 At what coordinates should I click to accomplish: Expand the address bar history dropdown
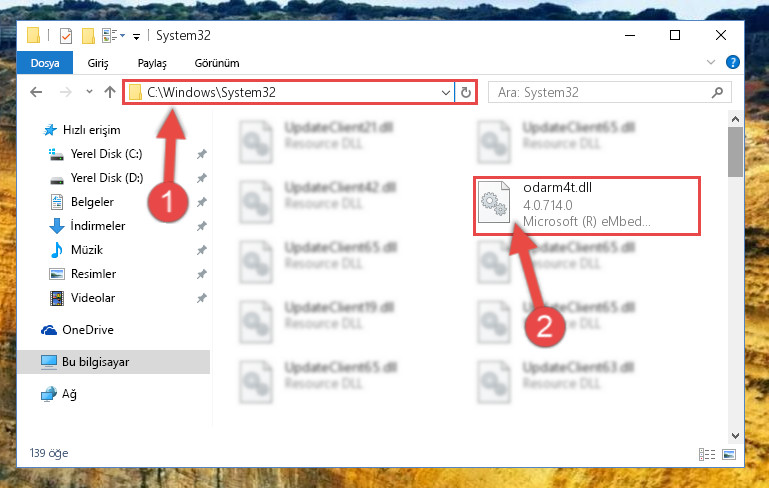coord(445,92)
